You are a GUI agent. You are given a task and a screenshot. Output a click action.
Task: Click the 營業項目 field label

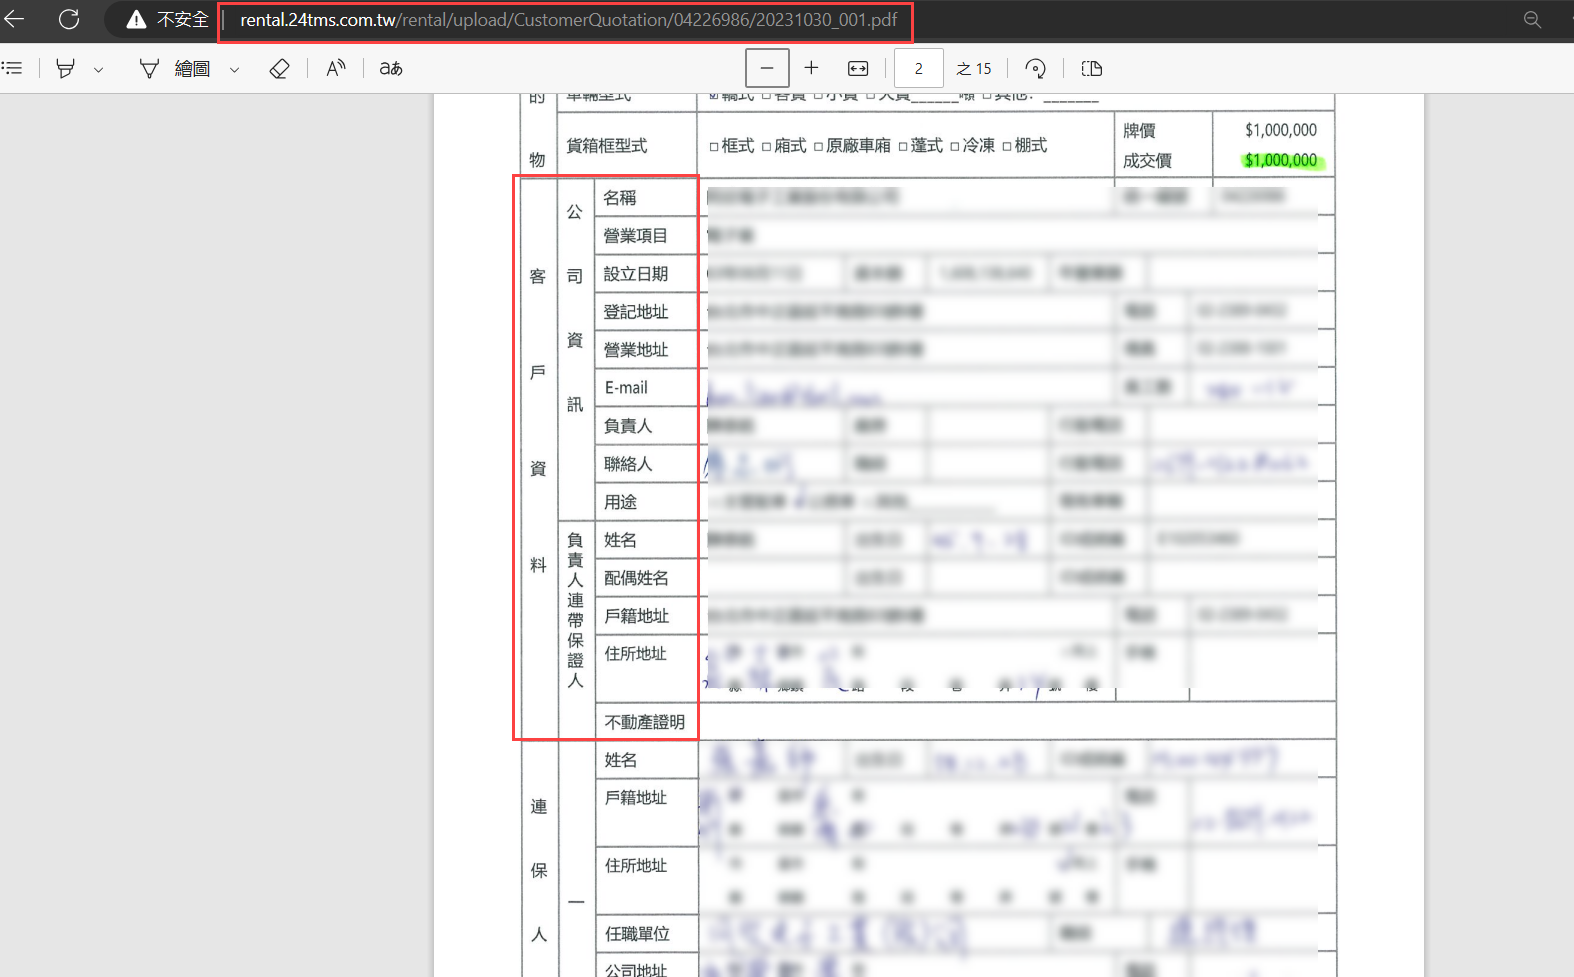coord(636,236)
